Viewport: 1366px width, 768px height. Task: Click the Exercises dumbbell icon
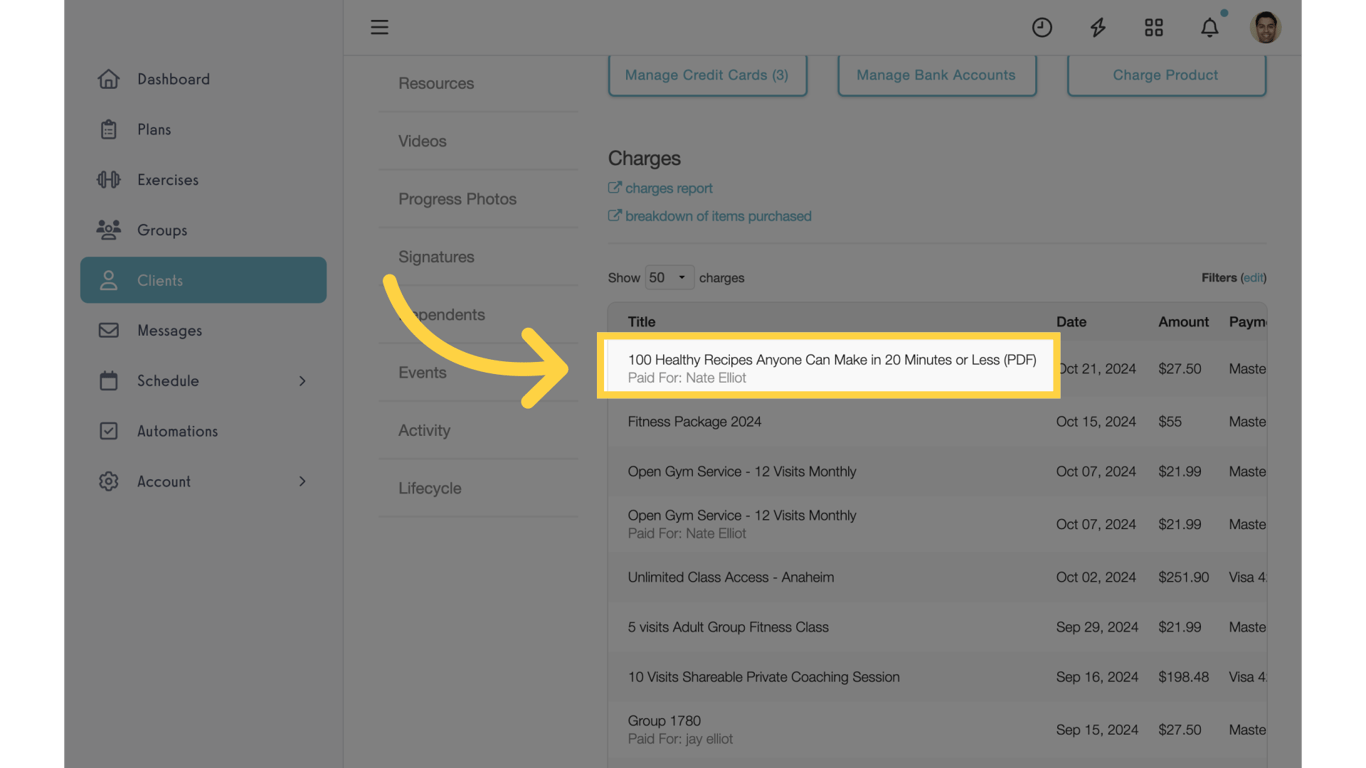[x=108, y=180]
